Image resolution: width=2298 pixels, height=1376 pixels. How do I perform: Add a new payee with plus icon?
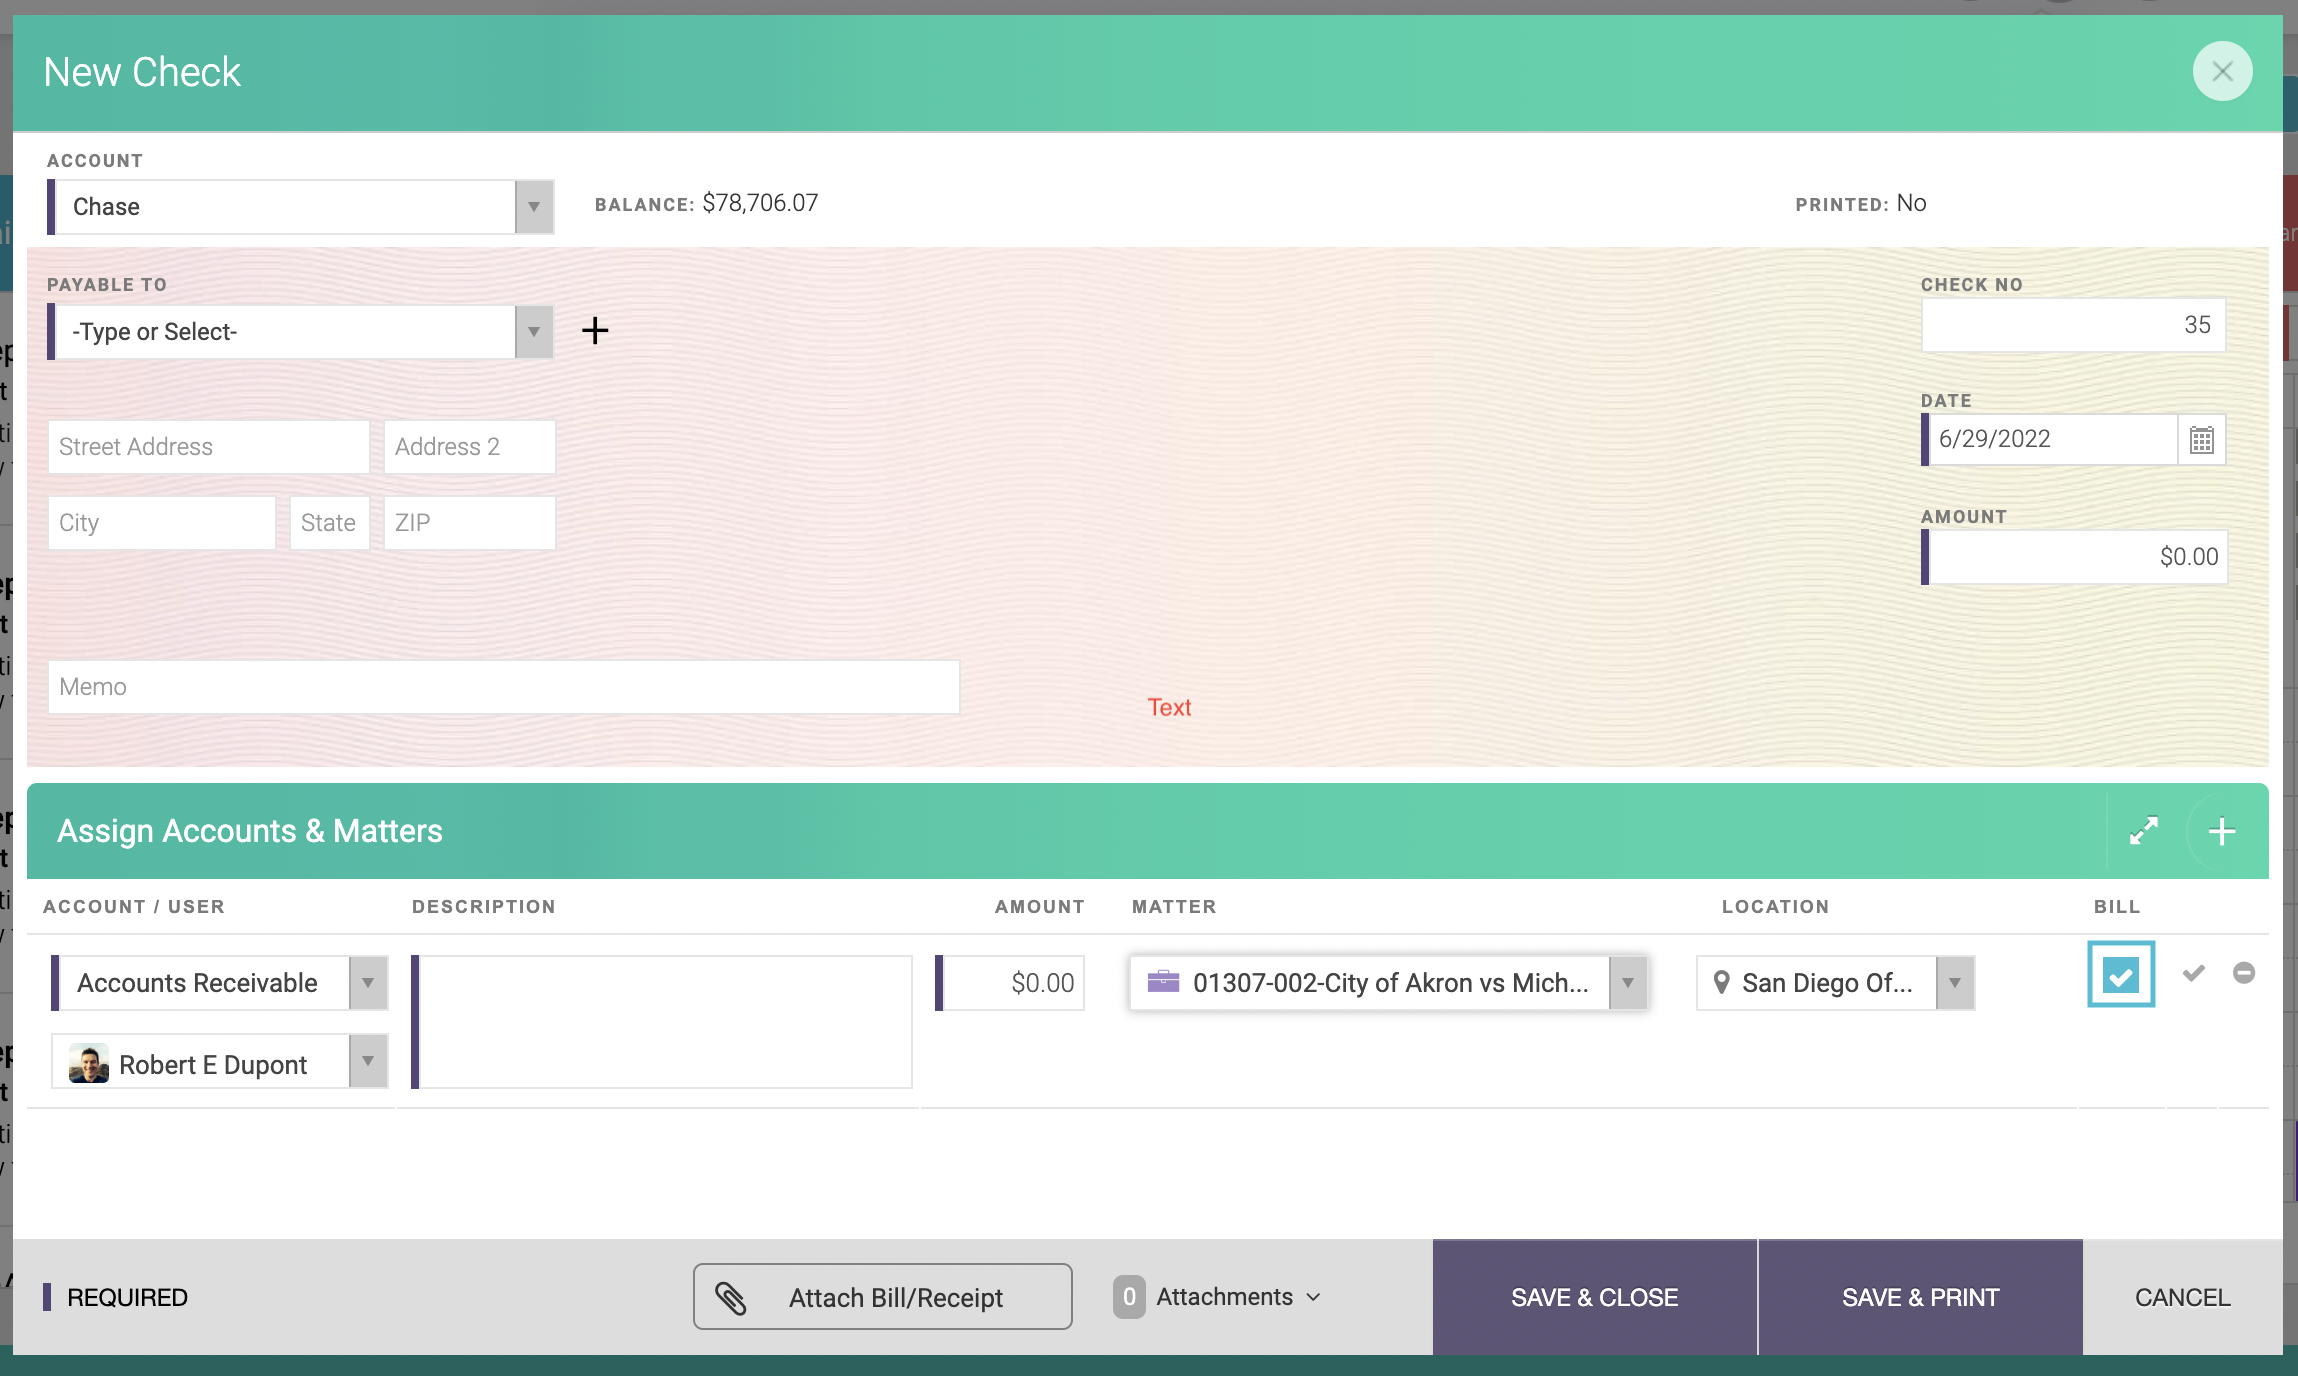point(595,331)
